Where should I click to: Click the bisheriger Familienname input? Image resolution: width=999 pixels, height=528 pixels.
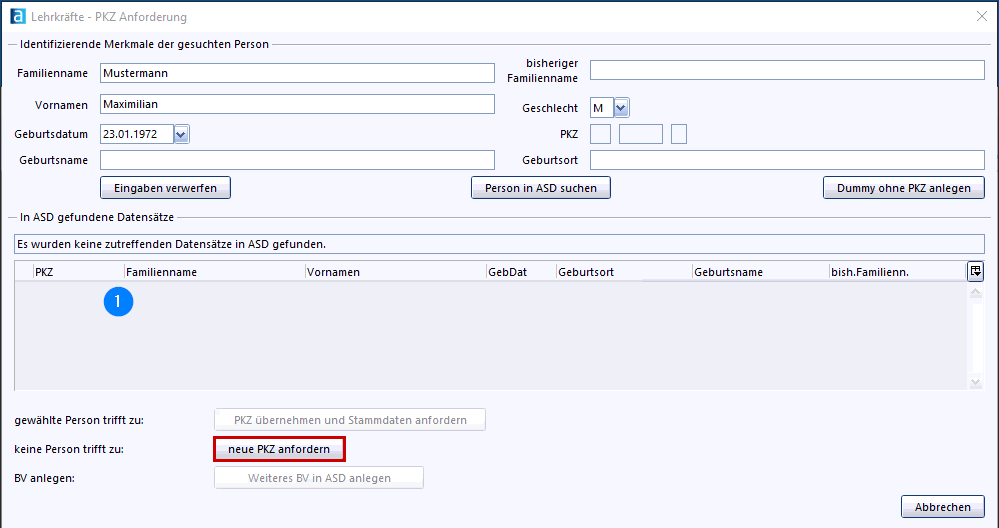[x=787, y=70]
